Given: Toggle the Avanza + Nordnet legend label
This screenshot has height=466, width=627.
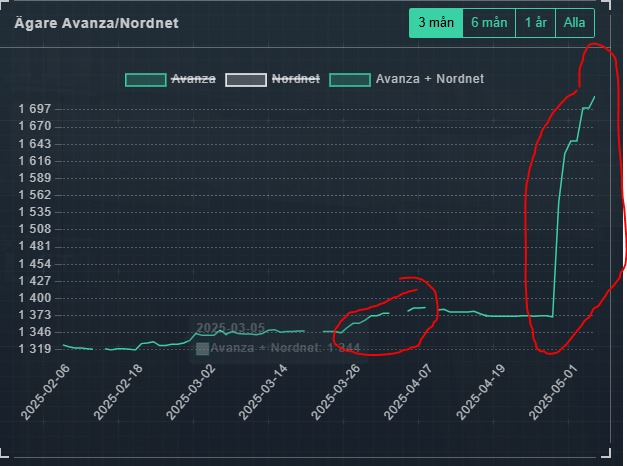Looking at the screenshot, I should [x=430, y=79].
